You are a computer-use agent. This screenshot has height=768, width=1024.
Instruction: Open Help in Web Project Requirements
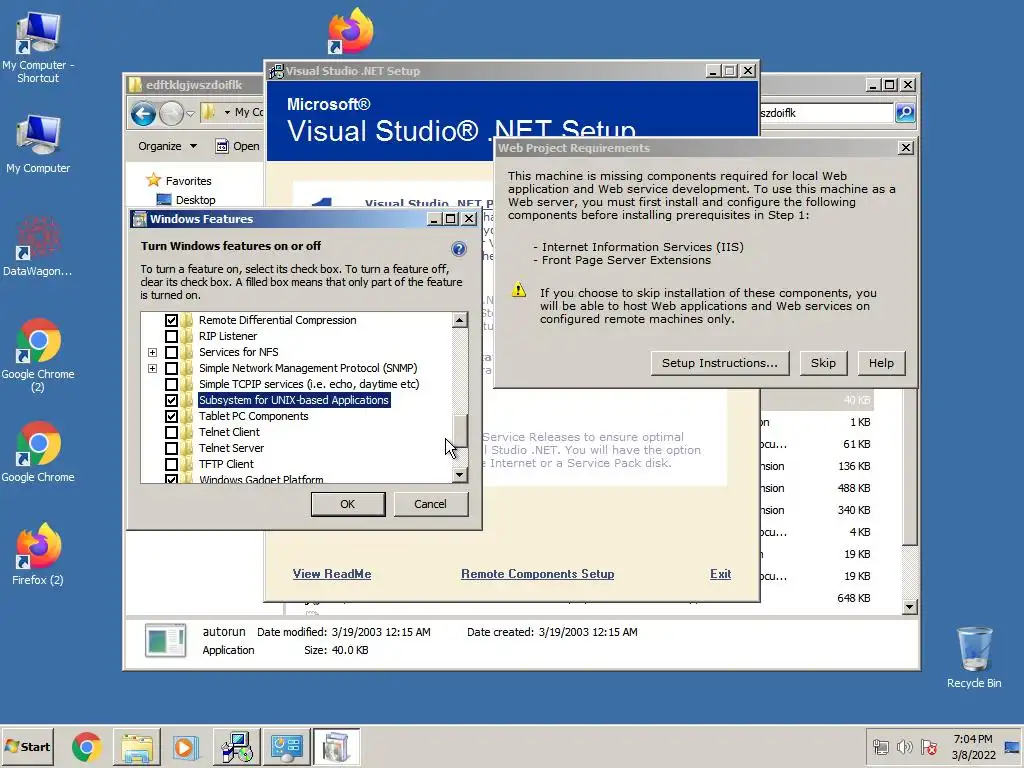[881, 363]
